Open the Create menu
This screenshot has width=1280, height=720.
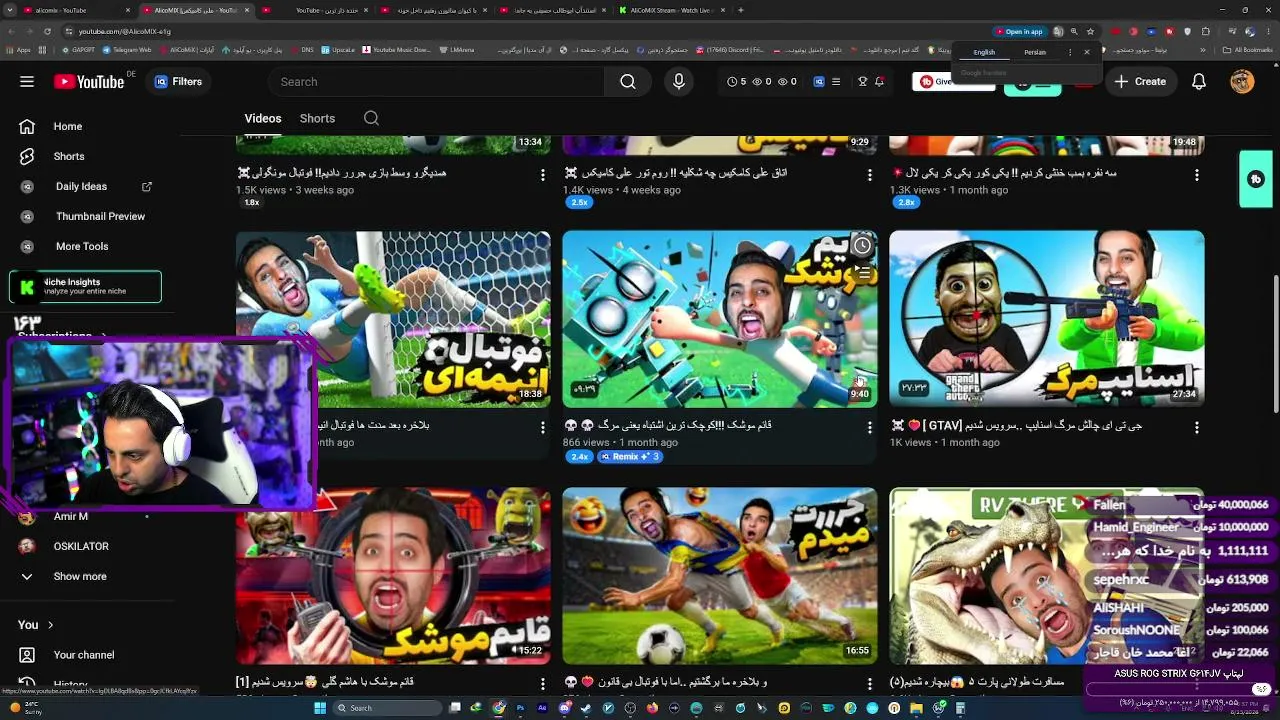(1141, 82)
